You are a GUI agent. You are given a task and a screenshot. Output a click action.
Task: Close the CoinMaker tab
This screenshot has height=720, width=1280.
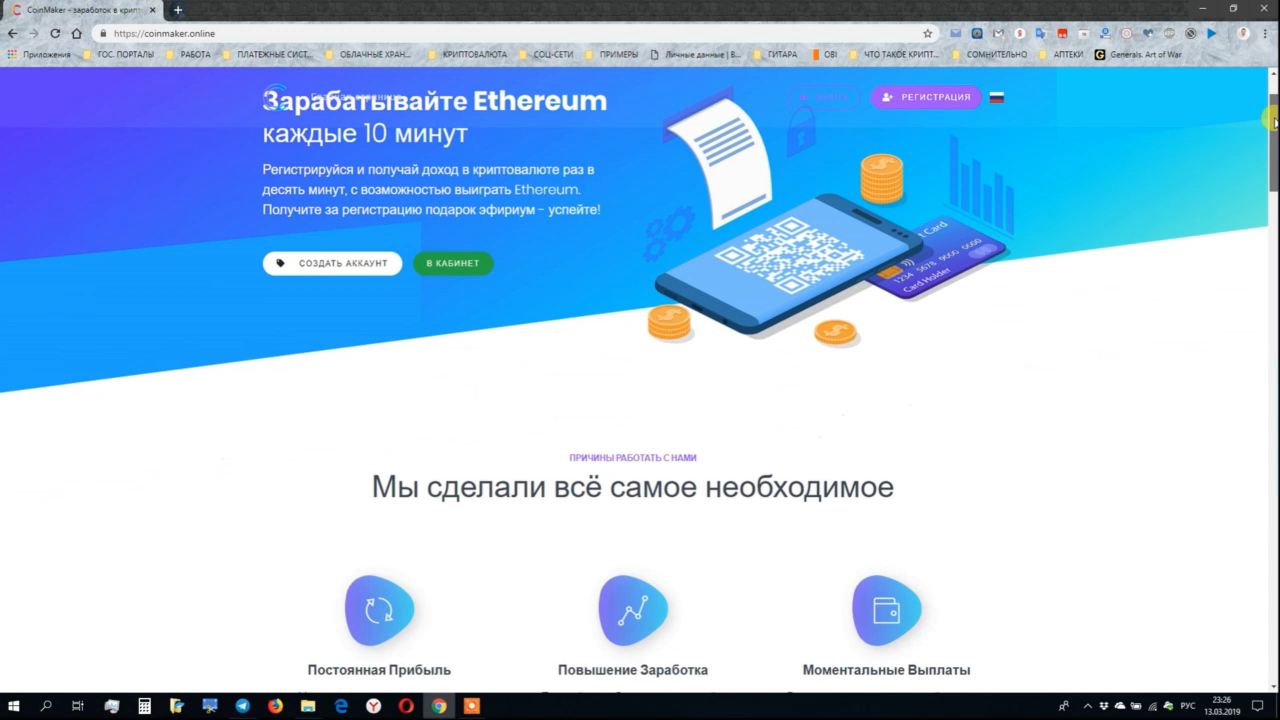[153, 10]
